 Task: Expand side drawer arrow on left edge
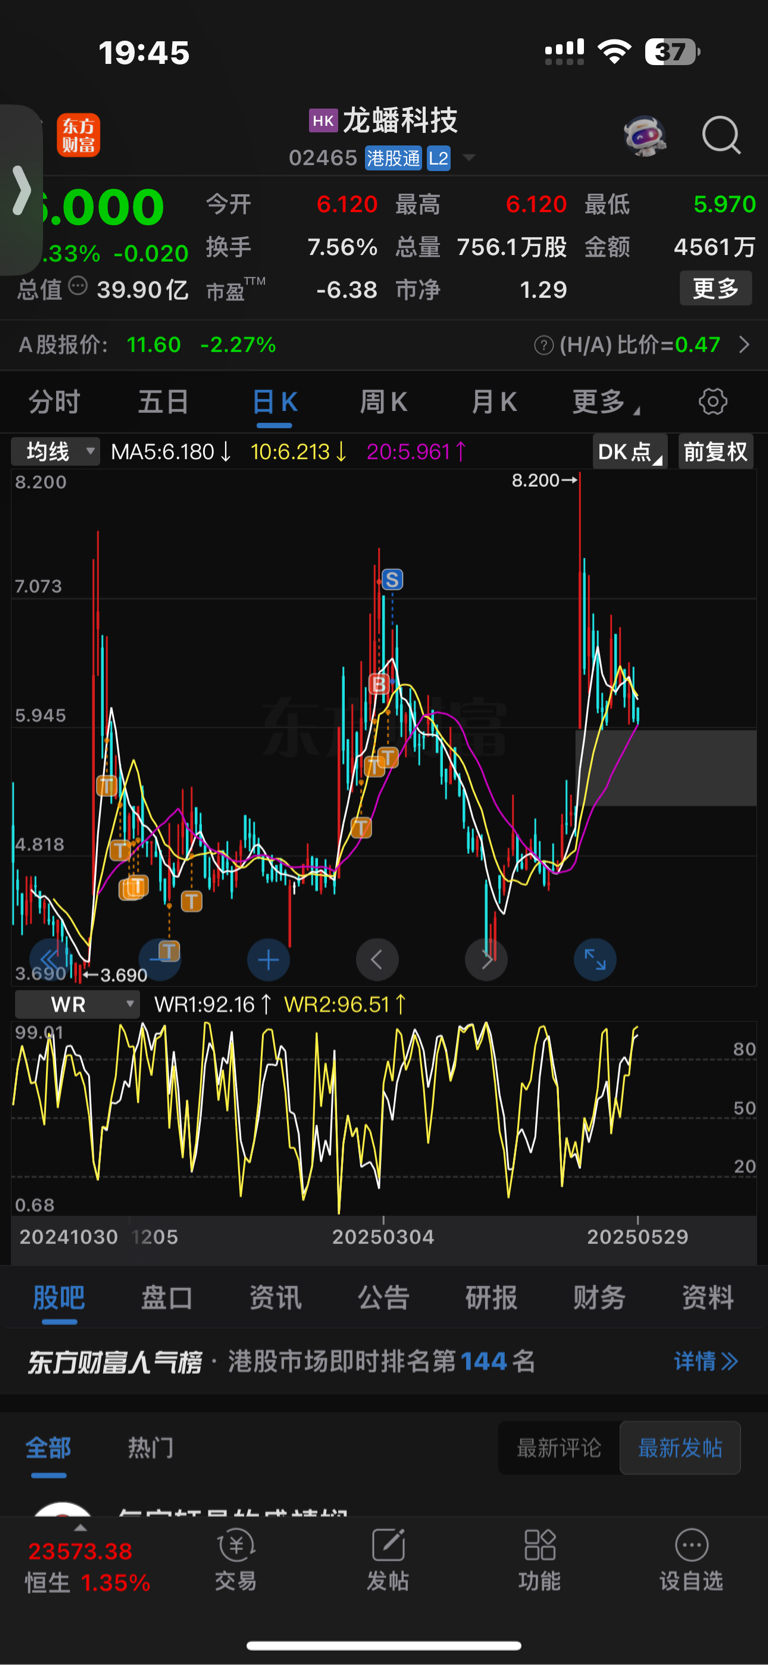(21, 190)
